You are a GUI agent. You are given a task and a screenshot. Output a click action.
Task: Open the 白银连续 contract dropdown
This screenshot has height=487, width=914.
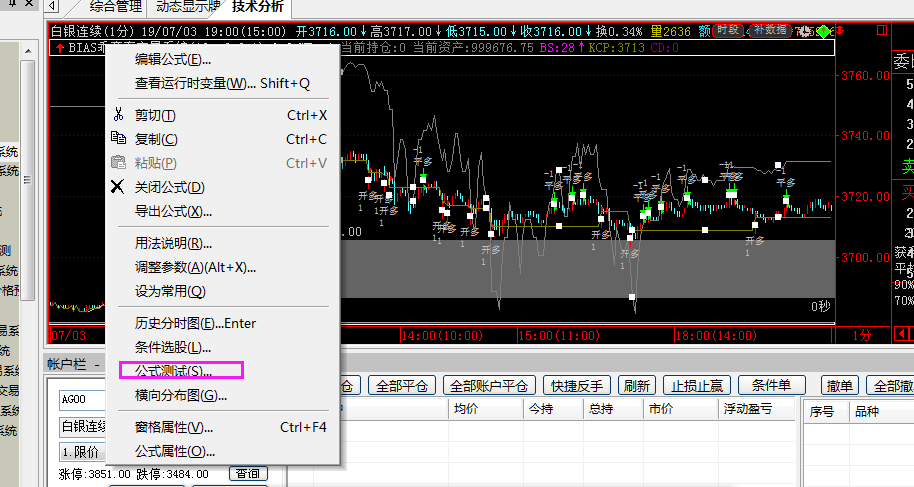click(82, 426)
